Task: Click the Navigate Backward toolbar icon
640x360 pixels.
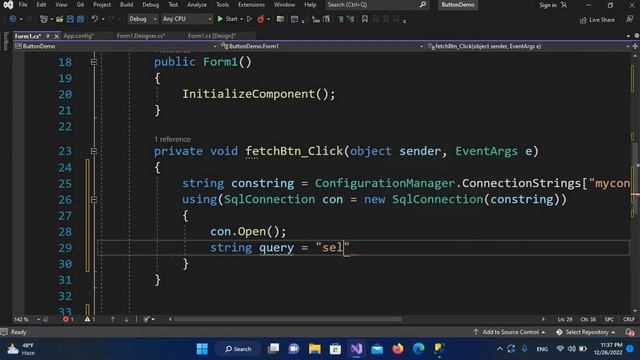Action: pos(13,19)
